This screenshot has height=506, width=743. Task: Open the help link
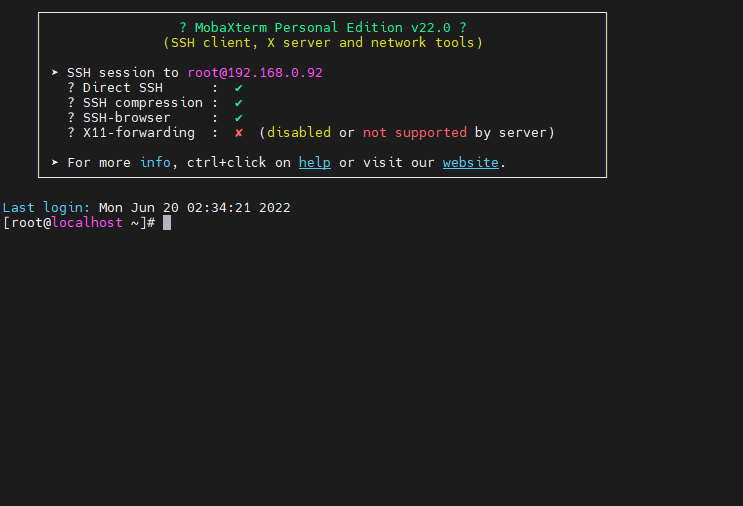[315, 163]
